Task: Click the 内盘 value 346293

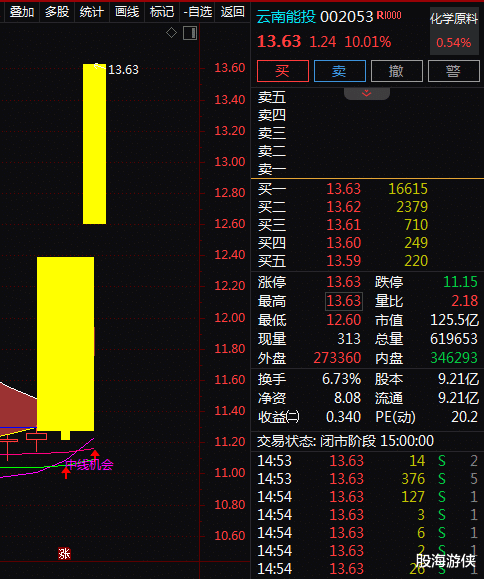Action: [x=454, y=358]
